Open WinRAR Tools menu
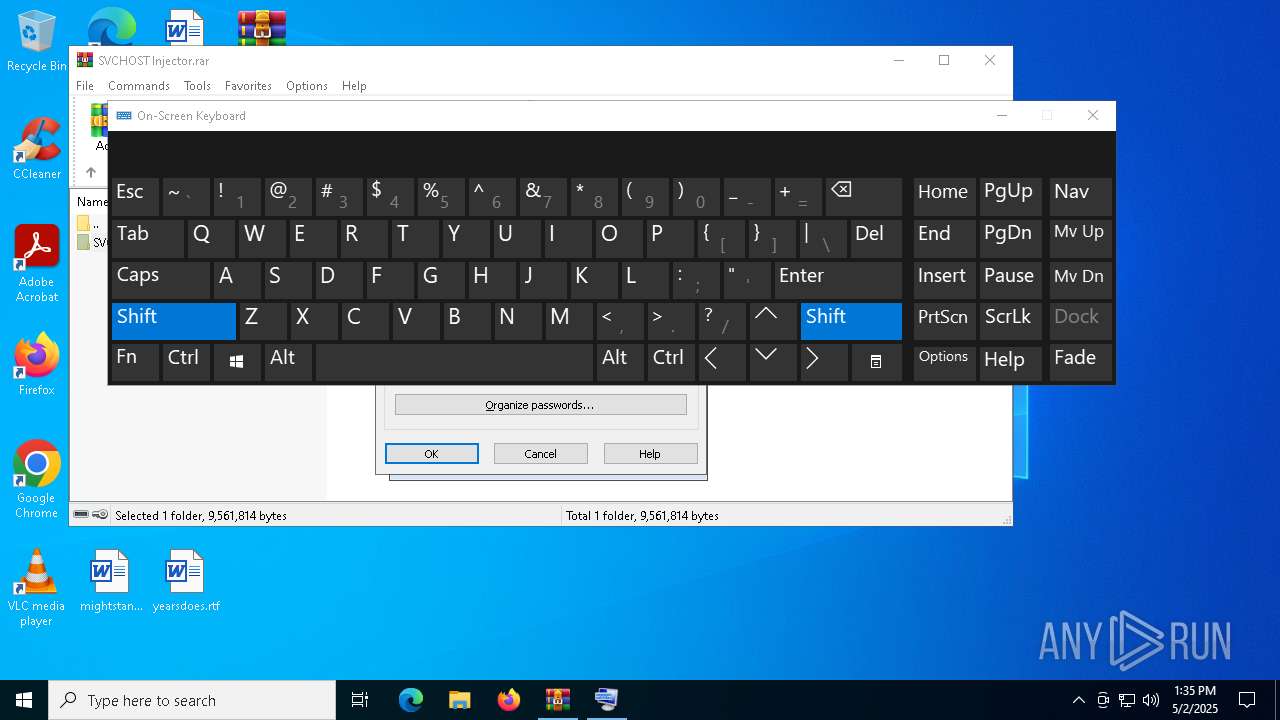Viewport: 1280px width, 720px height. (197, 86)
